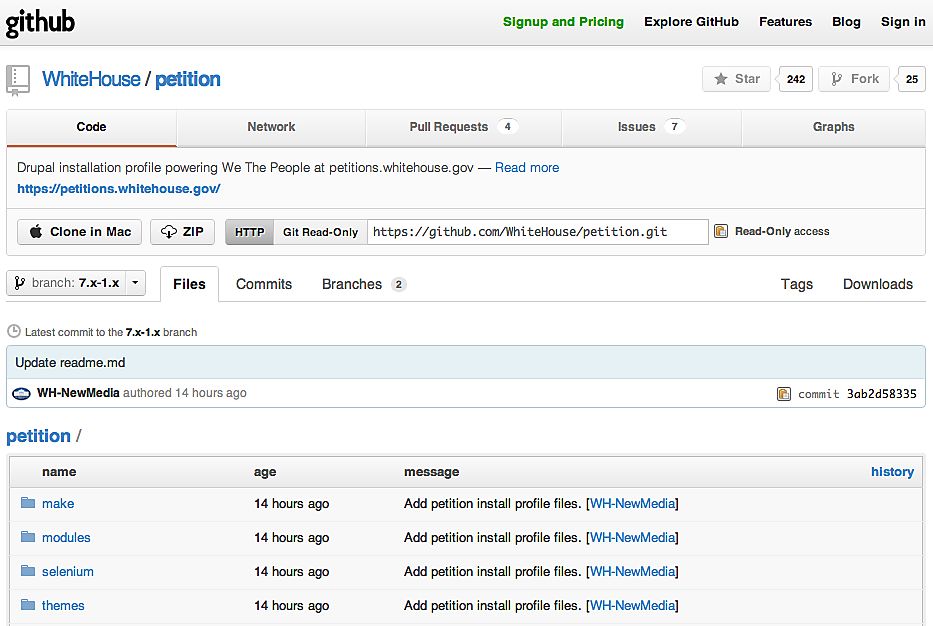Screen dimensions: 933x626
Task: Open the selenium folder
Action: pyautogui.click(x=68, y=571)
